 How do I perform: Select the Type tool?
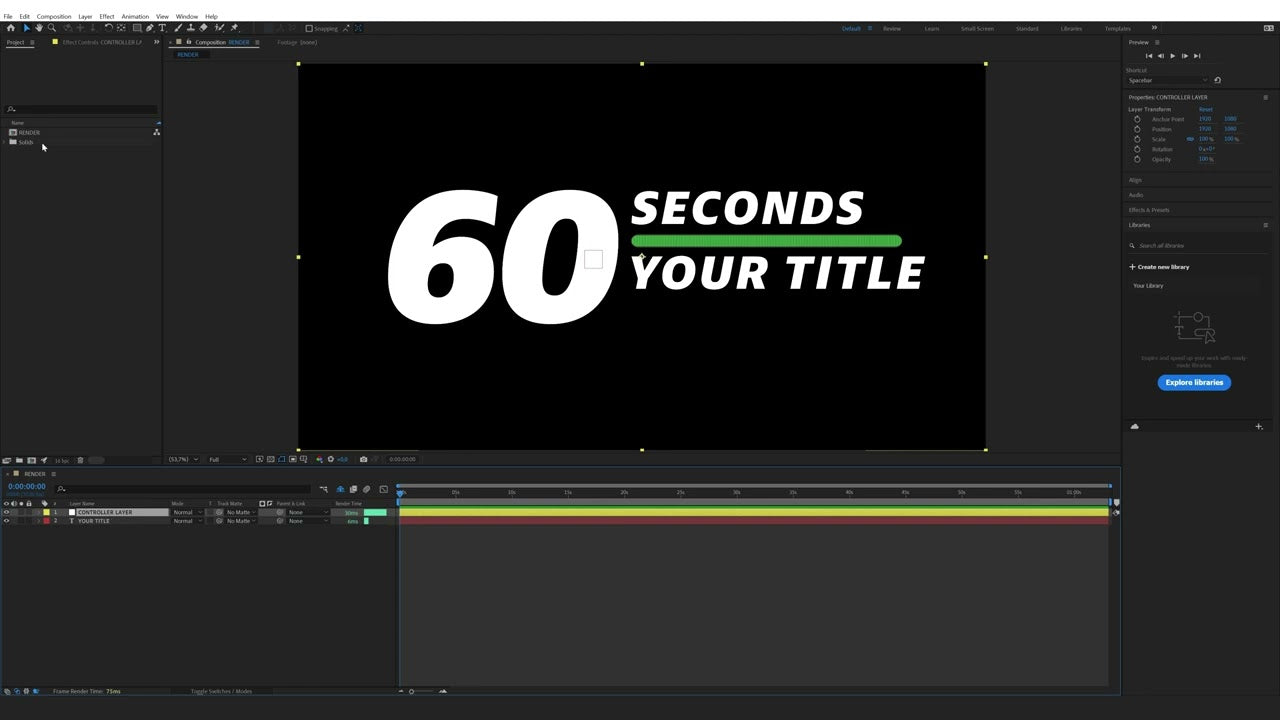163,28
